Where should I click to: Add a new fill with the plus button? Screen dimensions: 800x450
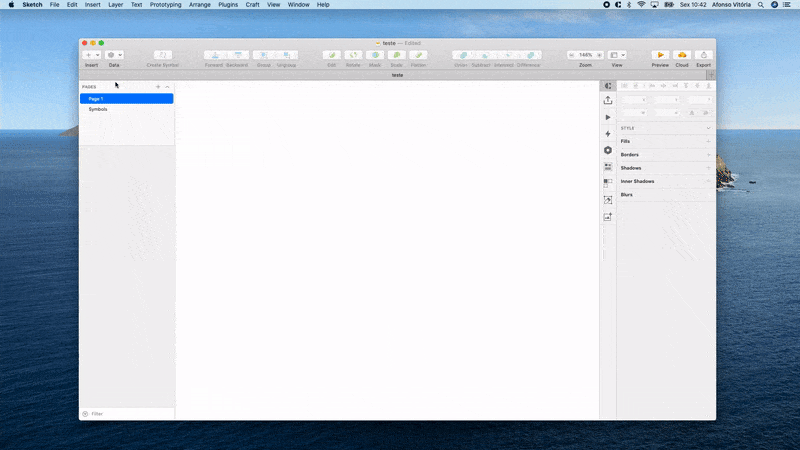[x=709, y=141]
